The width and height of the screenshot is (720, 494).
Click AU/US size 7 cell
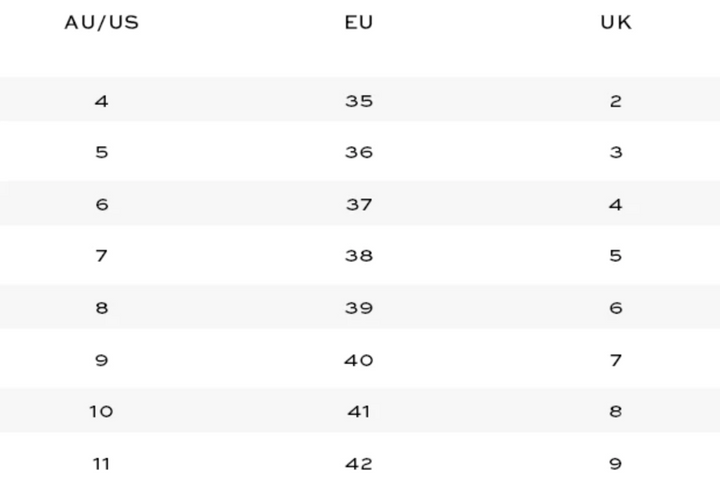pos(101,256)
